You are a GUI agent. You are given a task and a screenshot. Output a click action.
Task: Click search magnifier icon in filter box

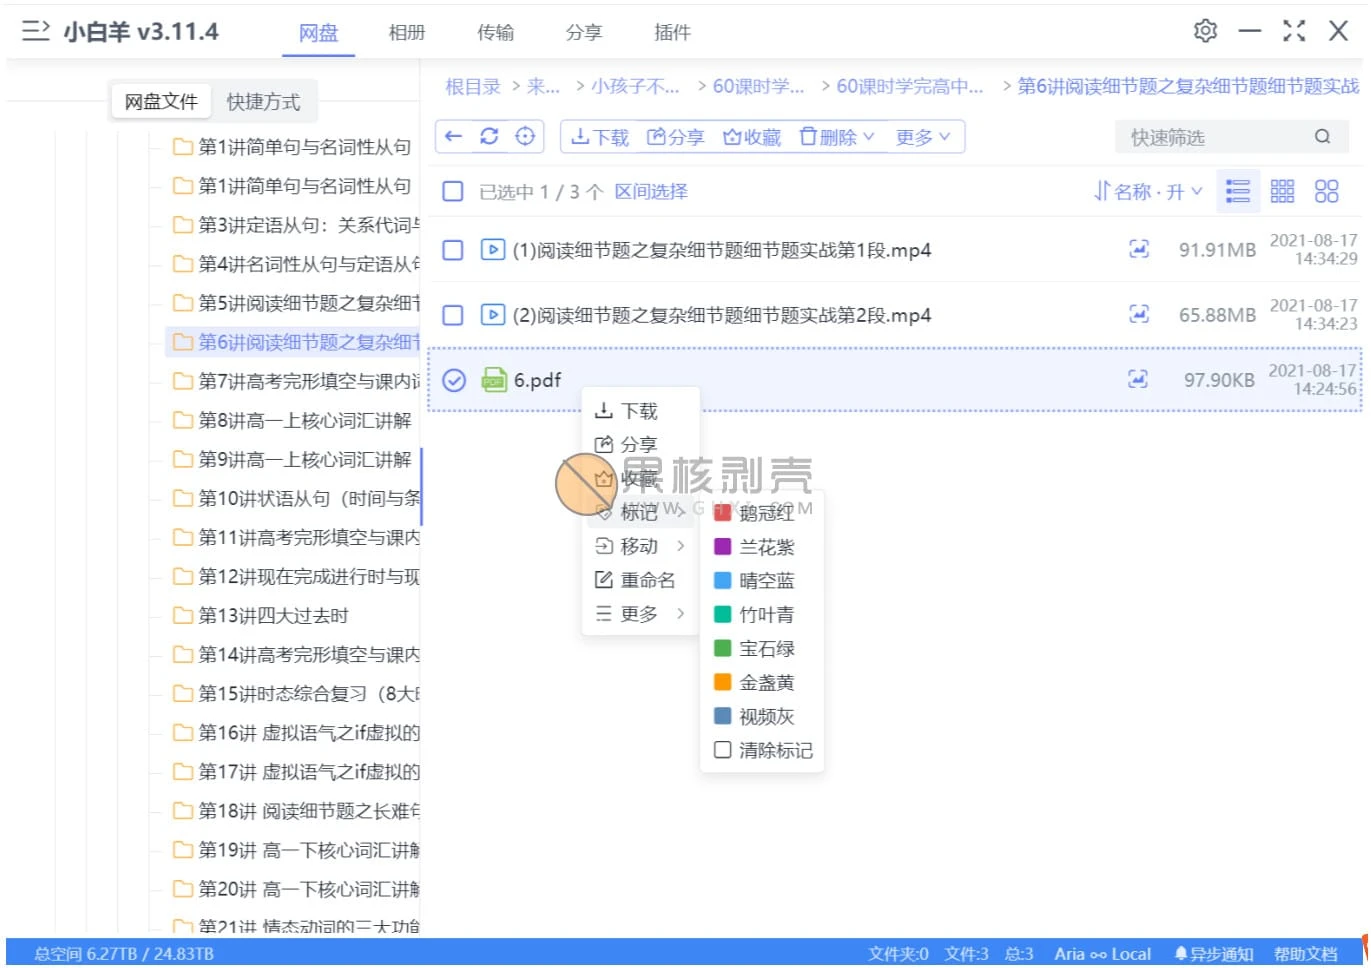1322,137
